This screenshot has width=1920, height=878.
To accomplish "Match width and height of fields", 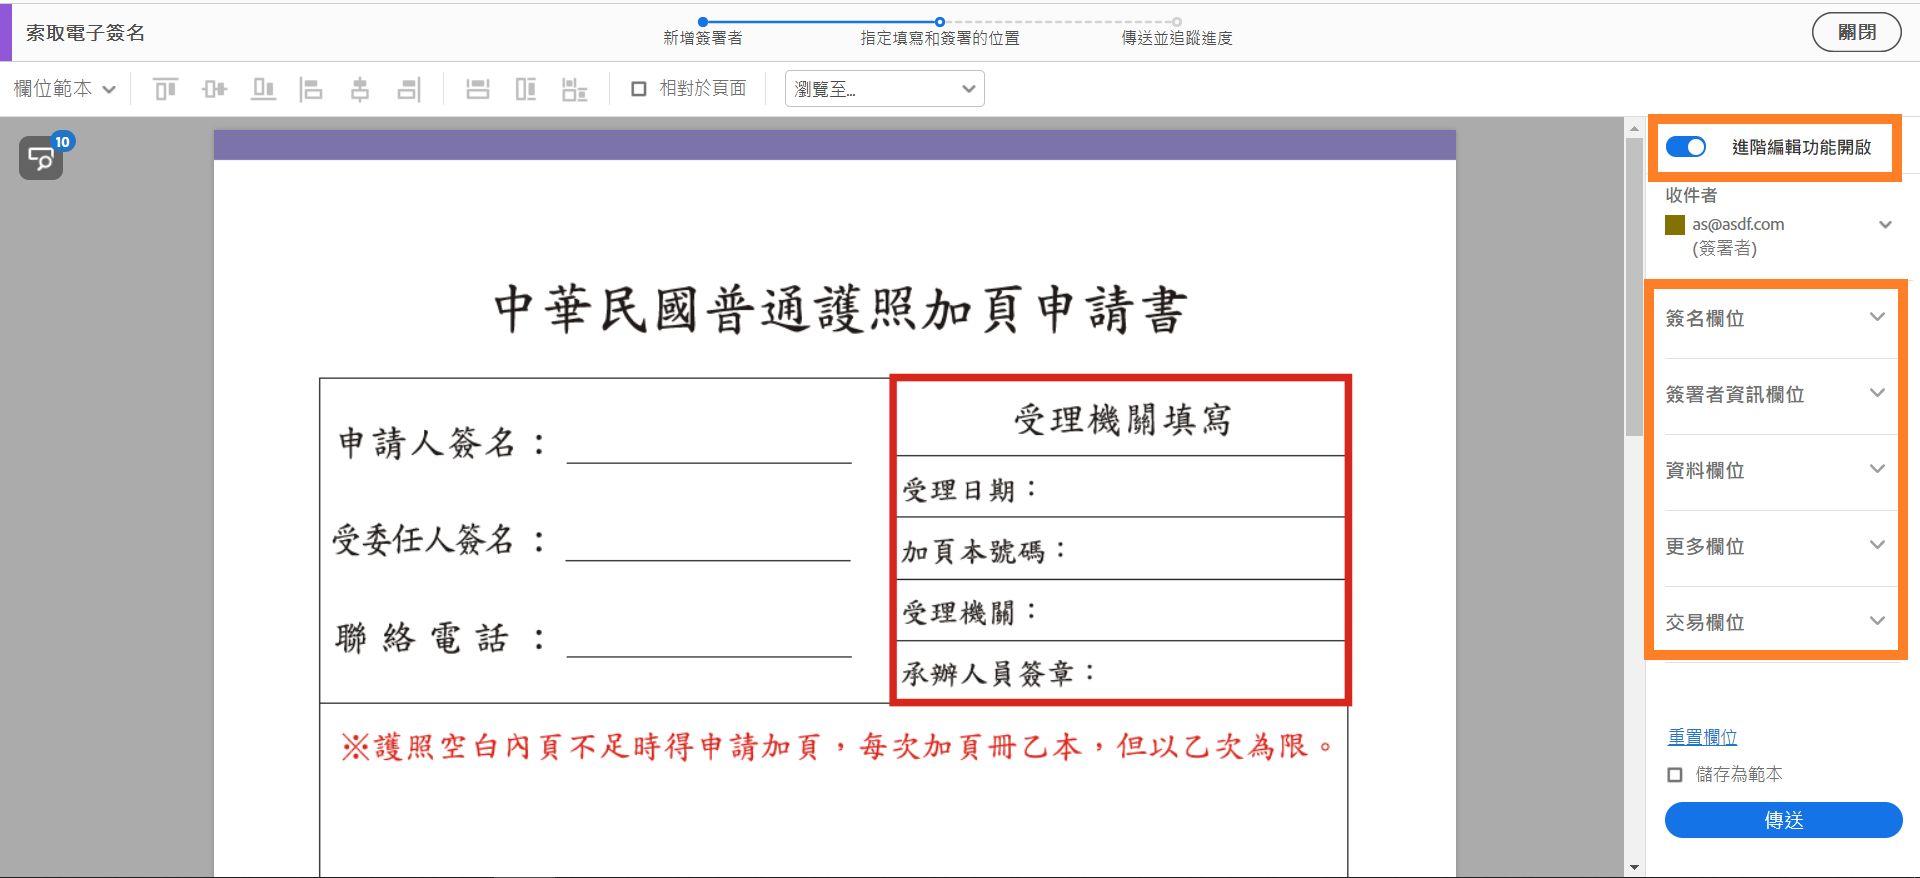I will (575, 89).
